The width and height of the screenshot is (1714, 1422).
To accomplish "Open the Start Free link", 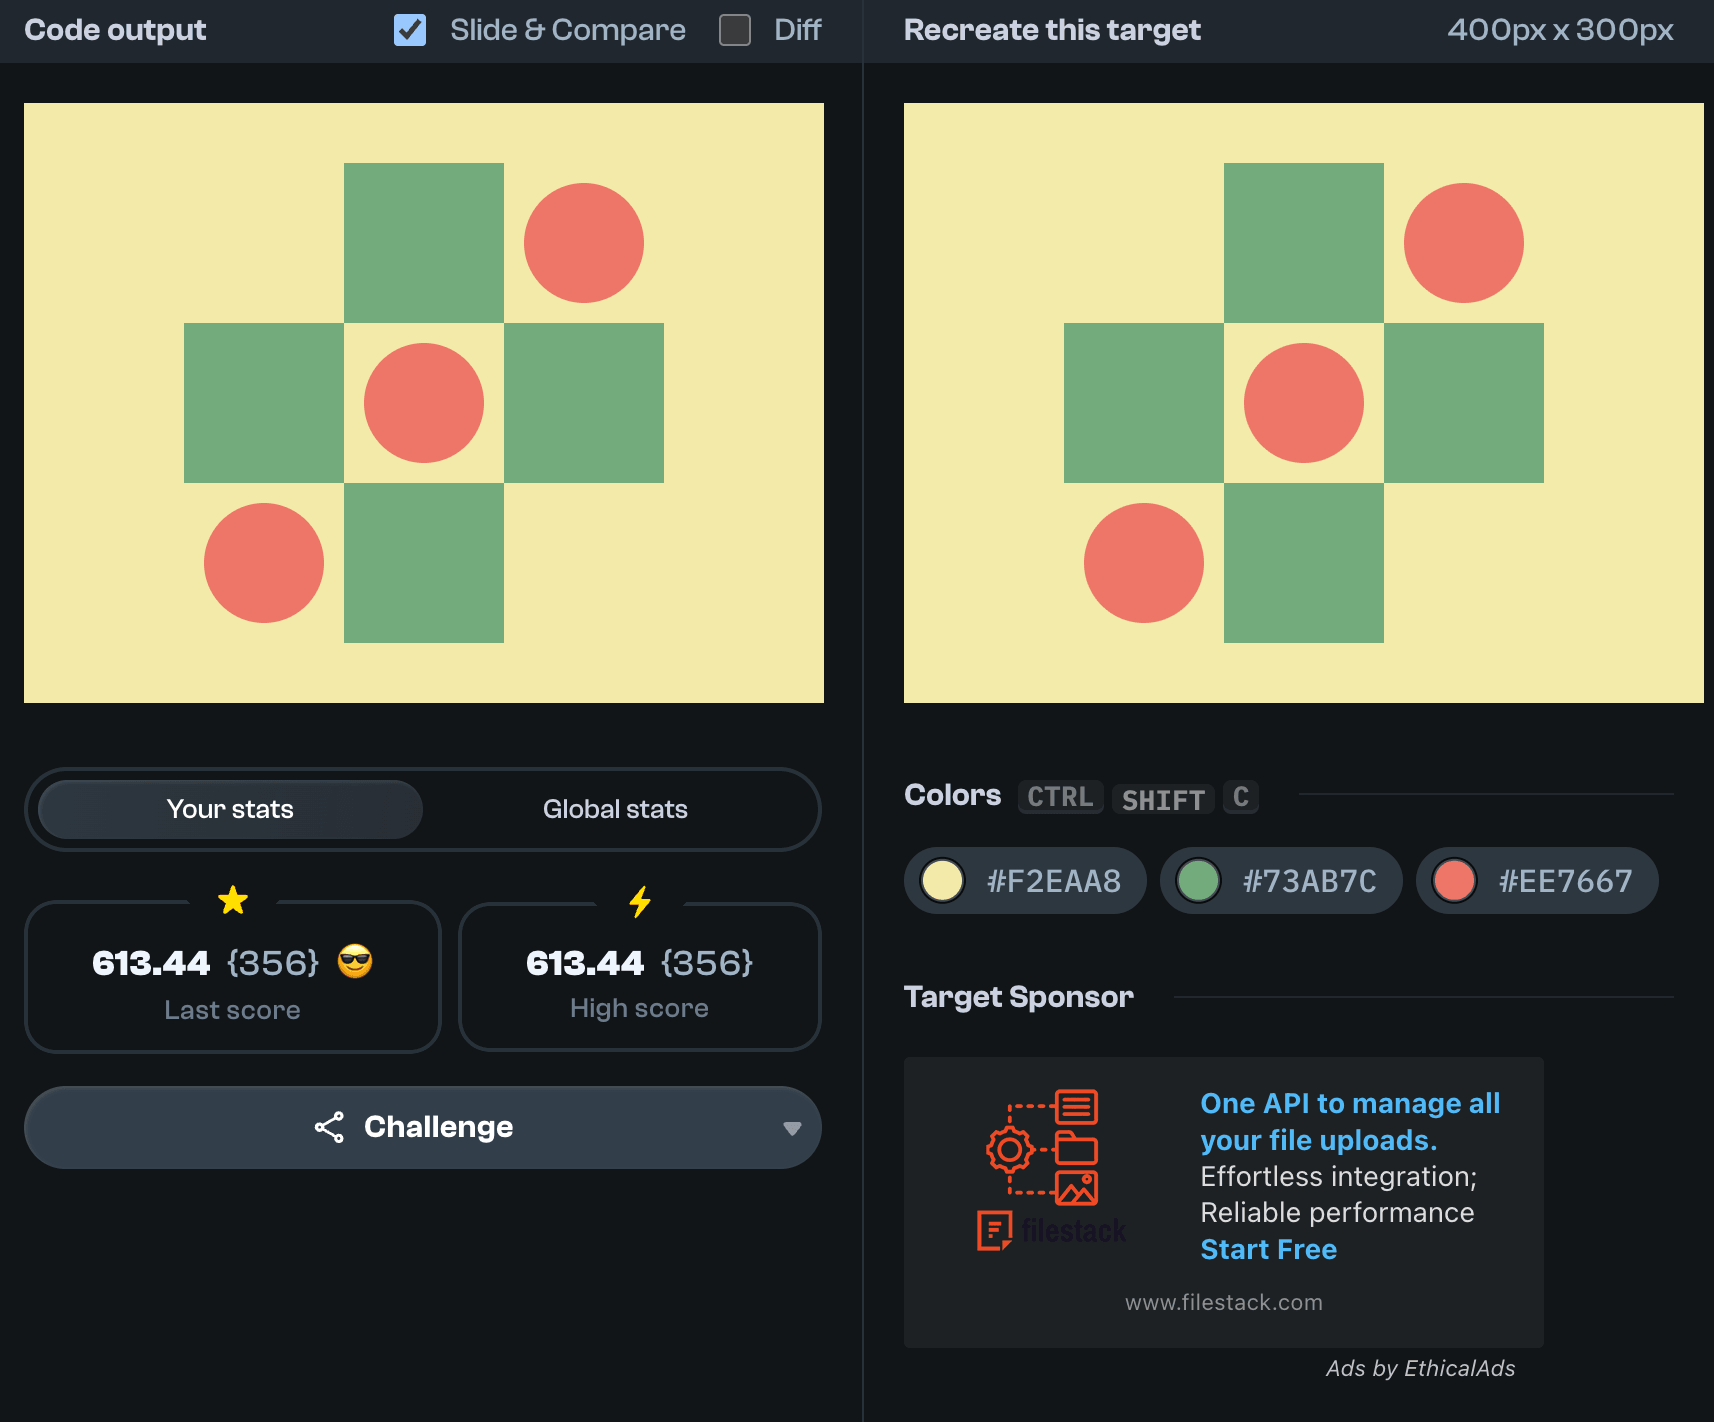I will click(x=1268, y=1249).
